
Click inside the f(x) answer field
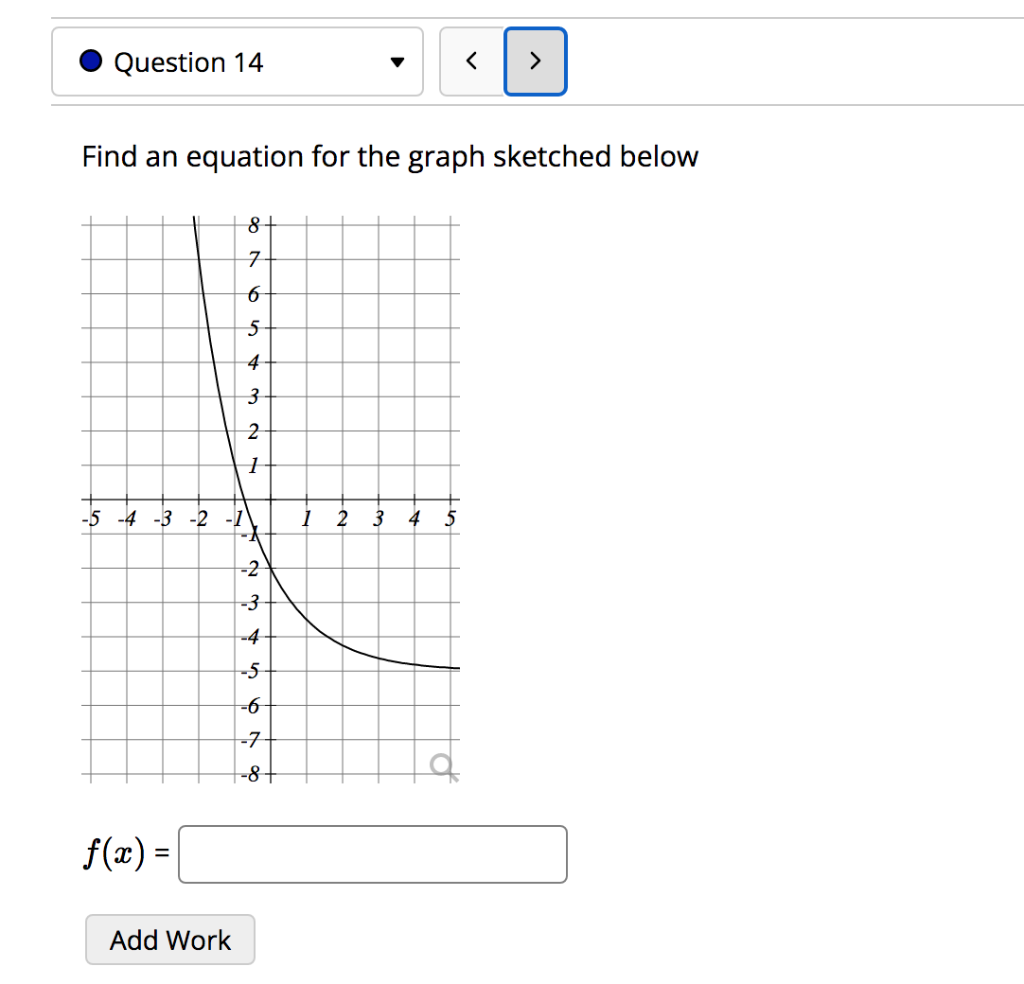point(372,854)
